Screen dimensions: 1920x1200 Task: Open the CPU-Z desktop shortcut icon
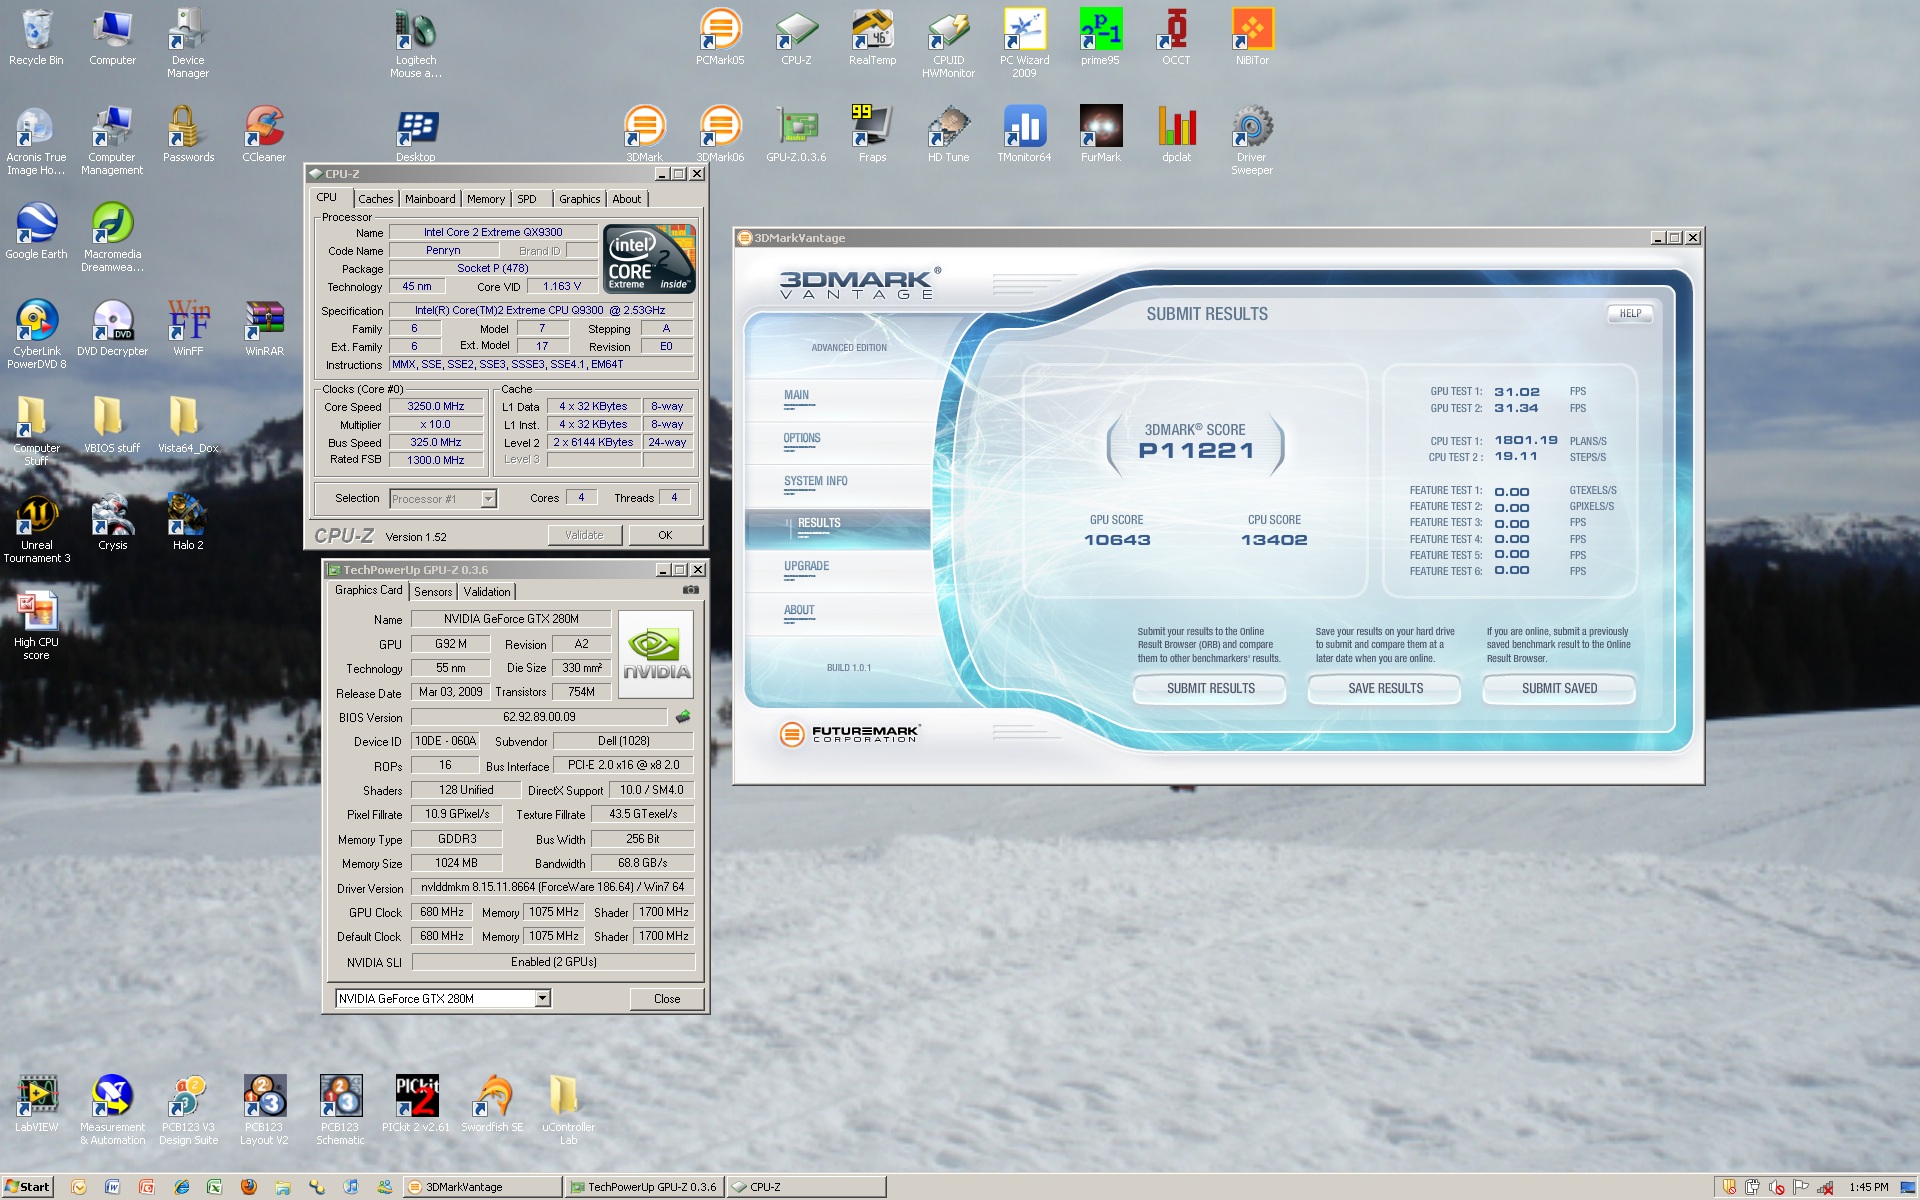(x=796, y=37)
